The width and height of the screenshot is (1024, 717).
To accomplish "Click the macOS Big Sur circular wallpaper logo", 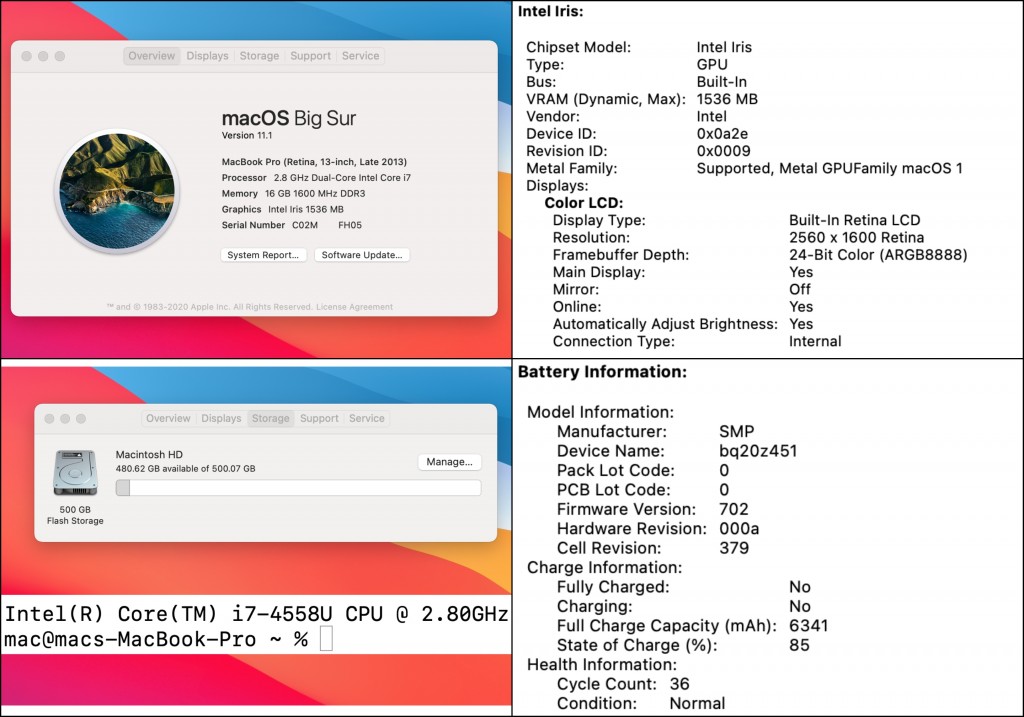I will [x=118, y=191].
